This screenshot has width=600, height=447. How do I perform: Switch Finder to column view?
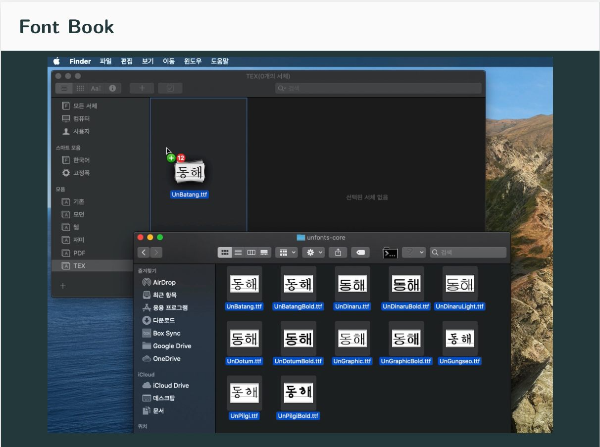pos(251,253)
